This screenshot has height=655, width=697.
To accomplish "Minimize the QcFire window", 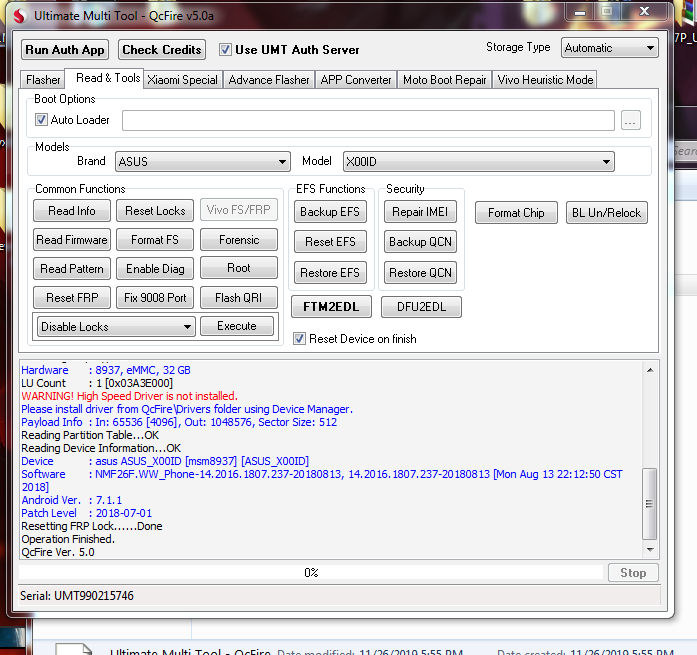I will (x=580, y=12).
